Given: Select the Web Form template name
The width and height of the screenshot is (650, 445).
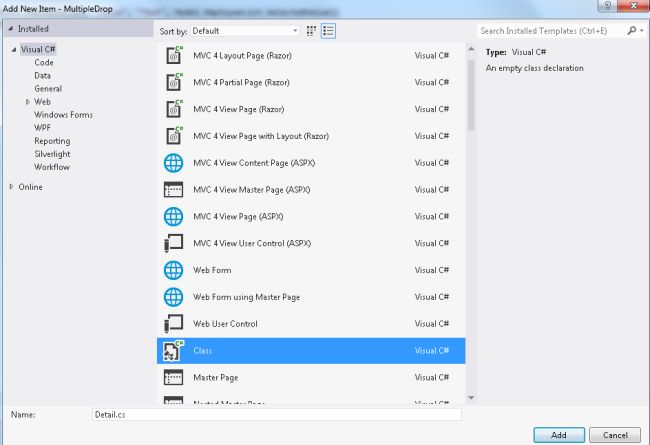Looking at the screenshot, I should tap(212, 270).
